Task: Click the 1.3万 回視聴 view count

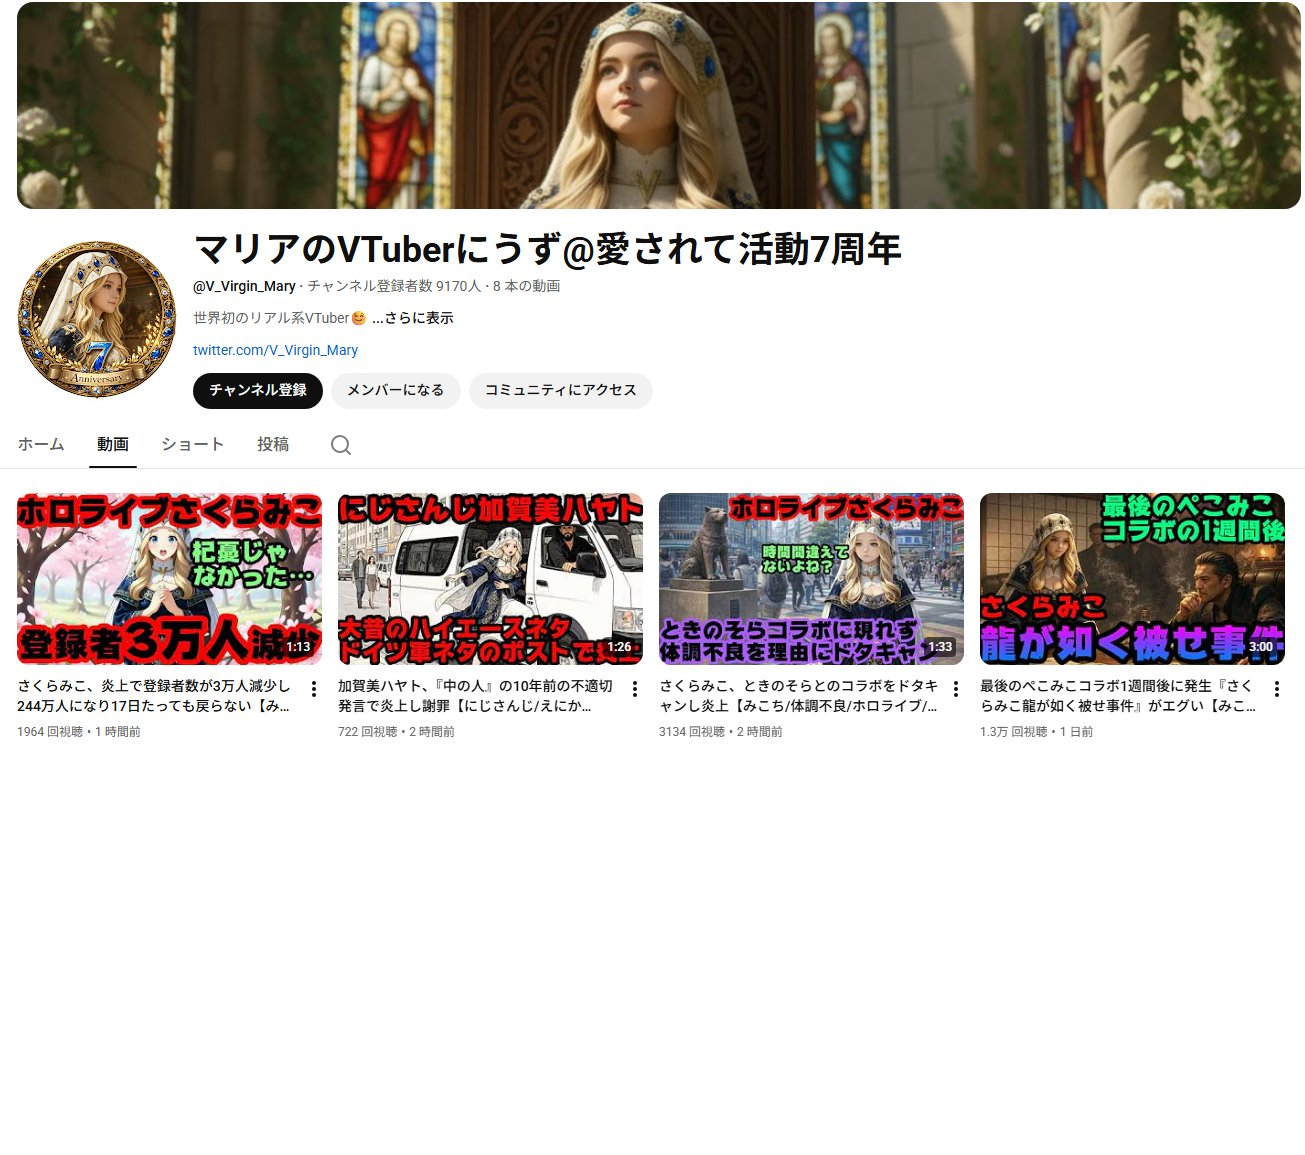Action: coord(1014,732)
